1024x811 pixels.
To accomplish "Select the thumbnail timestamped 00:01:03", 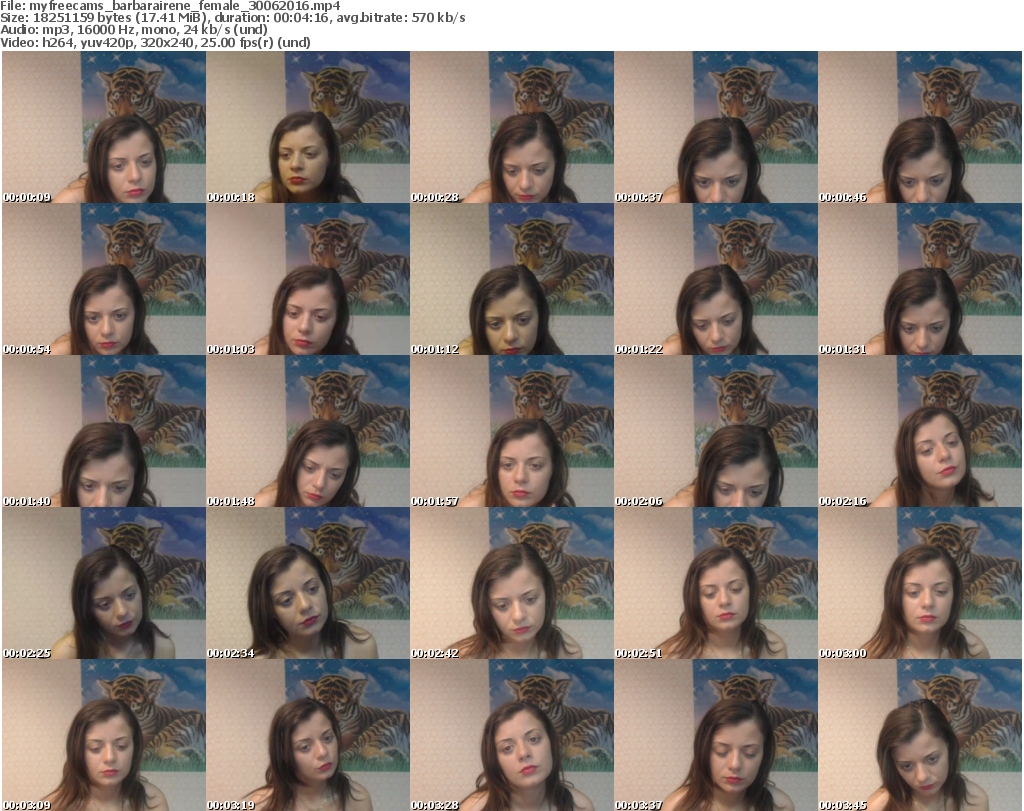I will pyautogui.click(x=308, y=279).
